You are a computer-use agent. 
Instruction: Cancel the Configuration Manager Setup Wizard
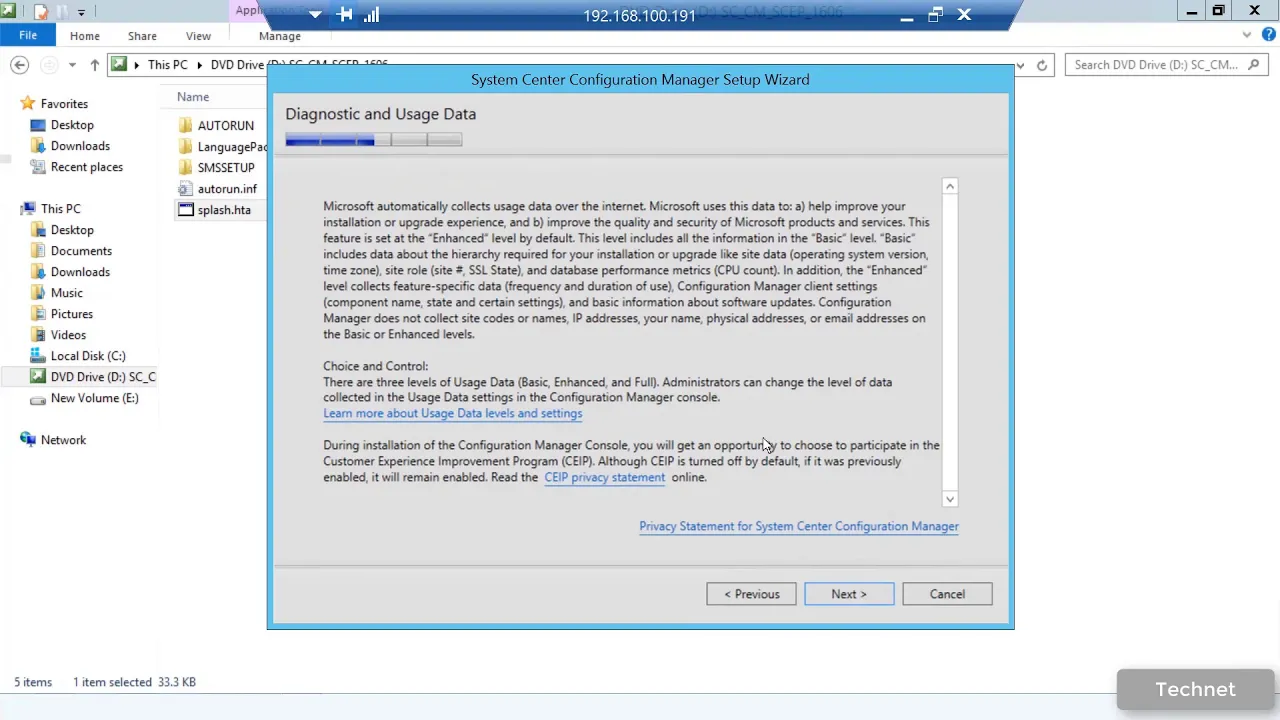(x=947, y=594)
